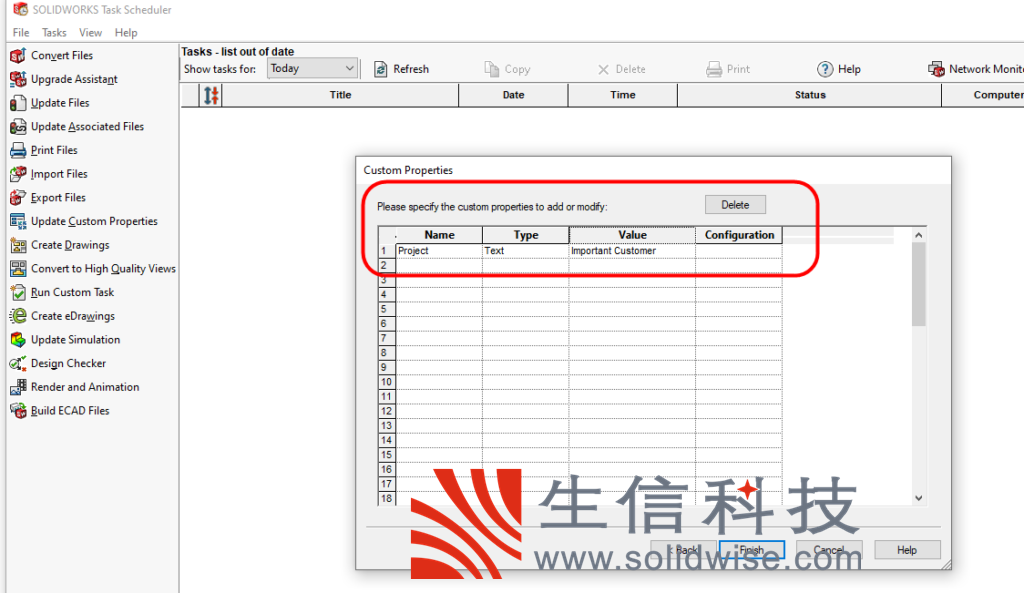Click the Run Custom Task icon
The width and height of the screenshot is (1024, 593).
(x=18, y=293)
